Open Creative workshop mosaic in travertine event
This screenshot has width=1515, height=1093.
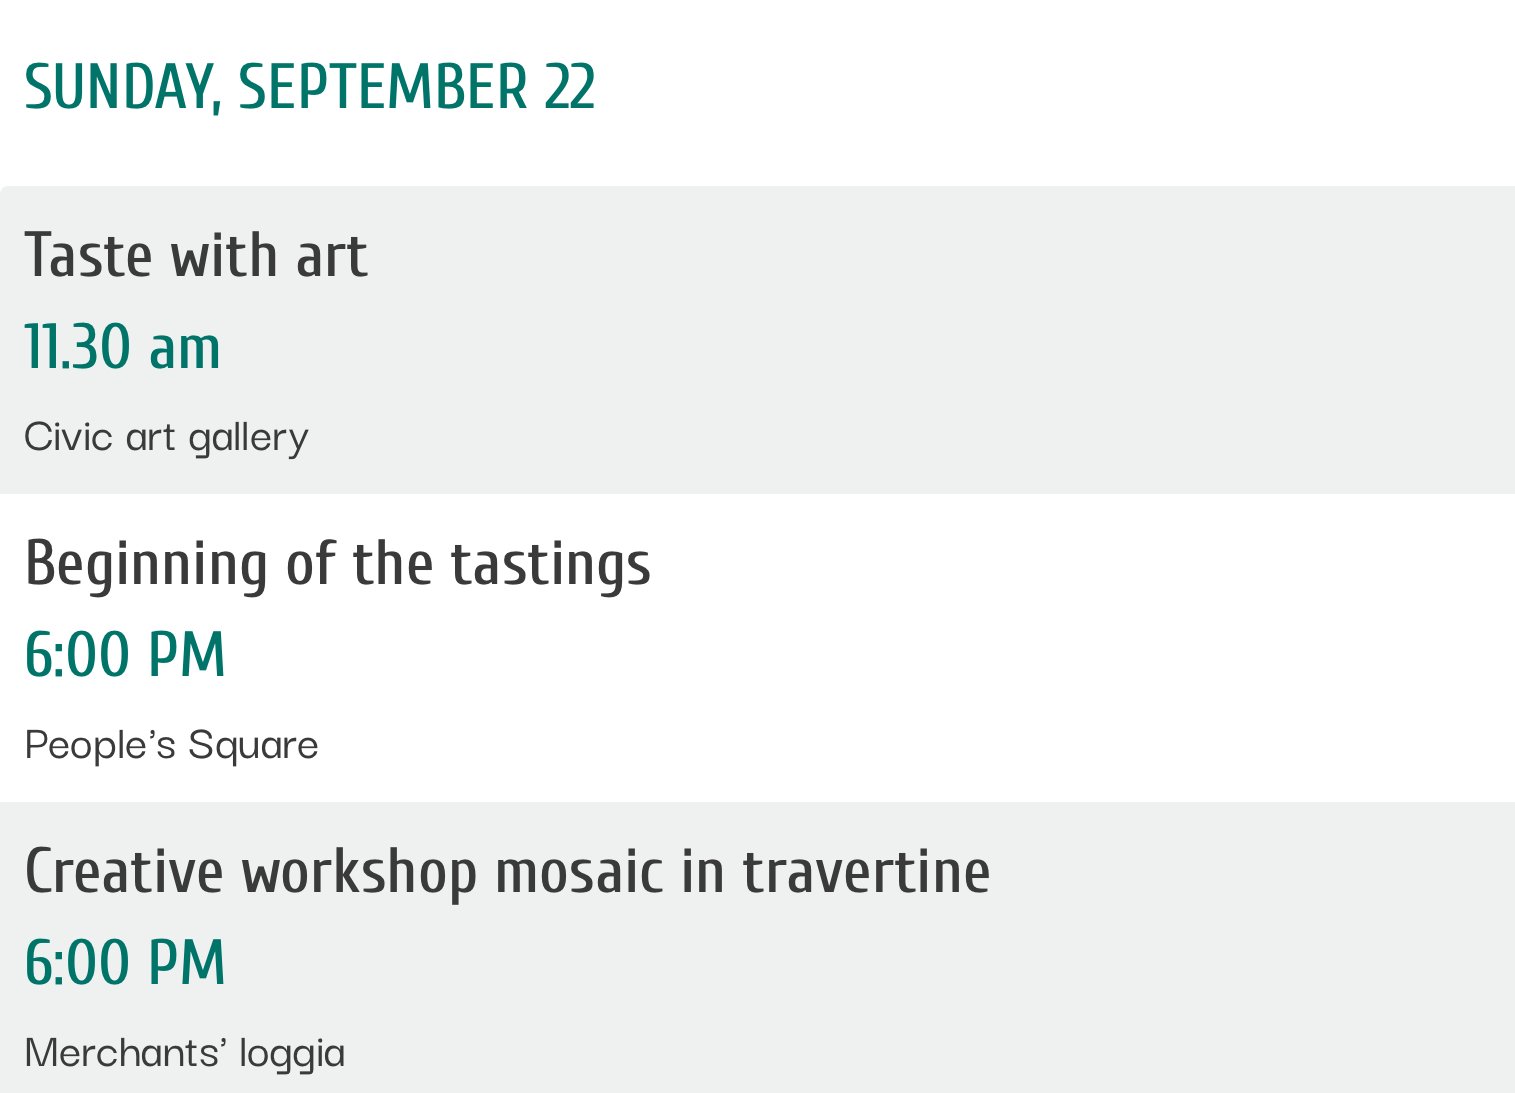[507, 871]
